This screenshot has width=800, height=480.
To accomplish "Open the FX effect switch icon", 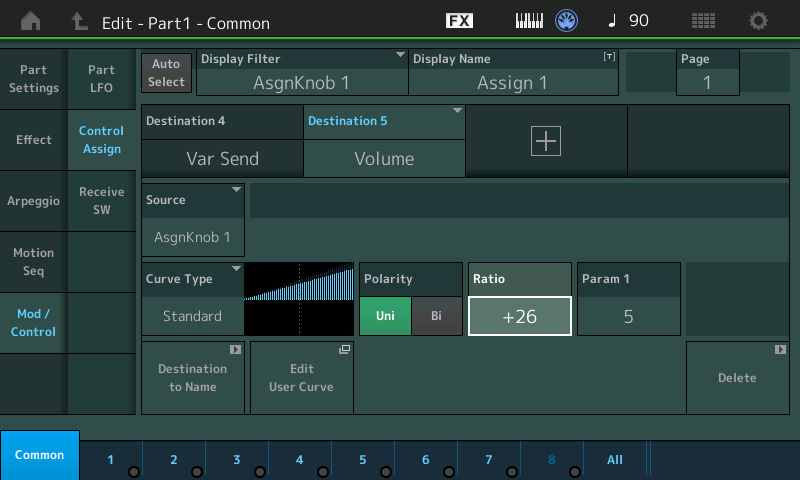I will [459, 21].
